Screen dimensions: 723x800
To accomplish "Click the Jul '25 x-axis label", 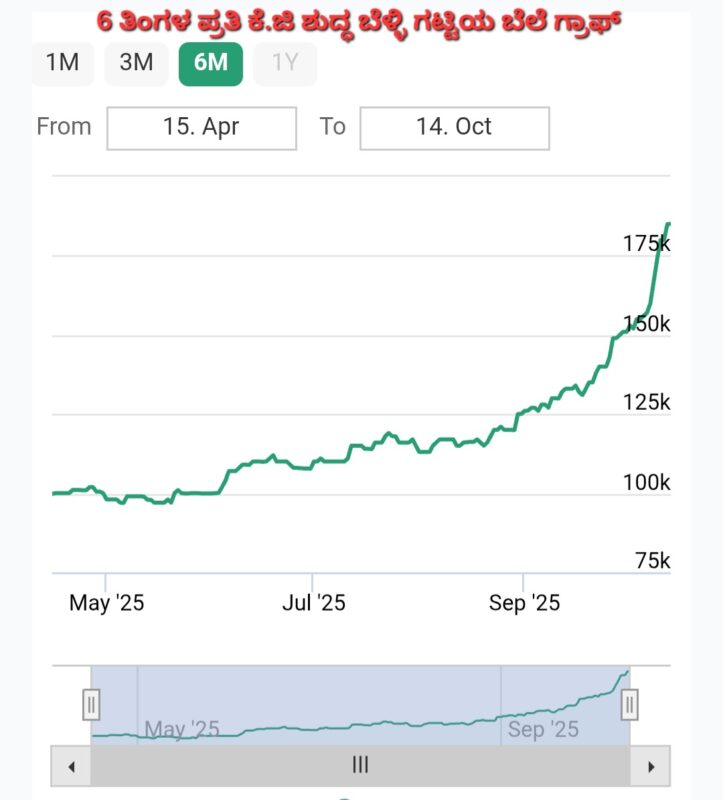I will pos(313,603).
